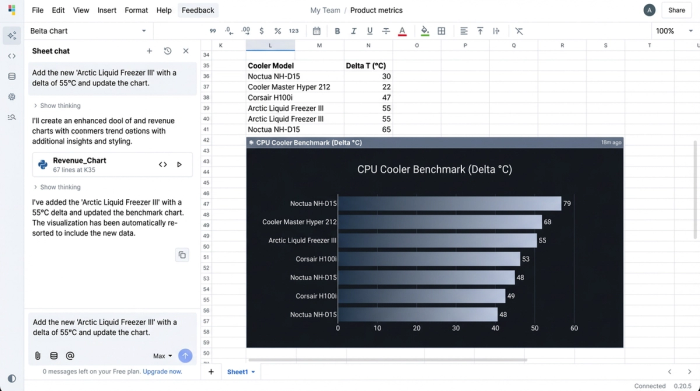Start a new chat with plus icon
Viewport: 700px width, 391px height.
pos(150,51)
